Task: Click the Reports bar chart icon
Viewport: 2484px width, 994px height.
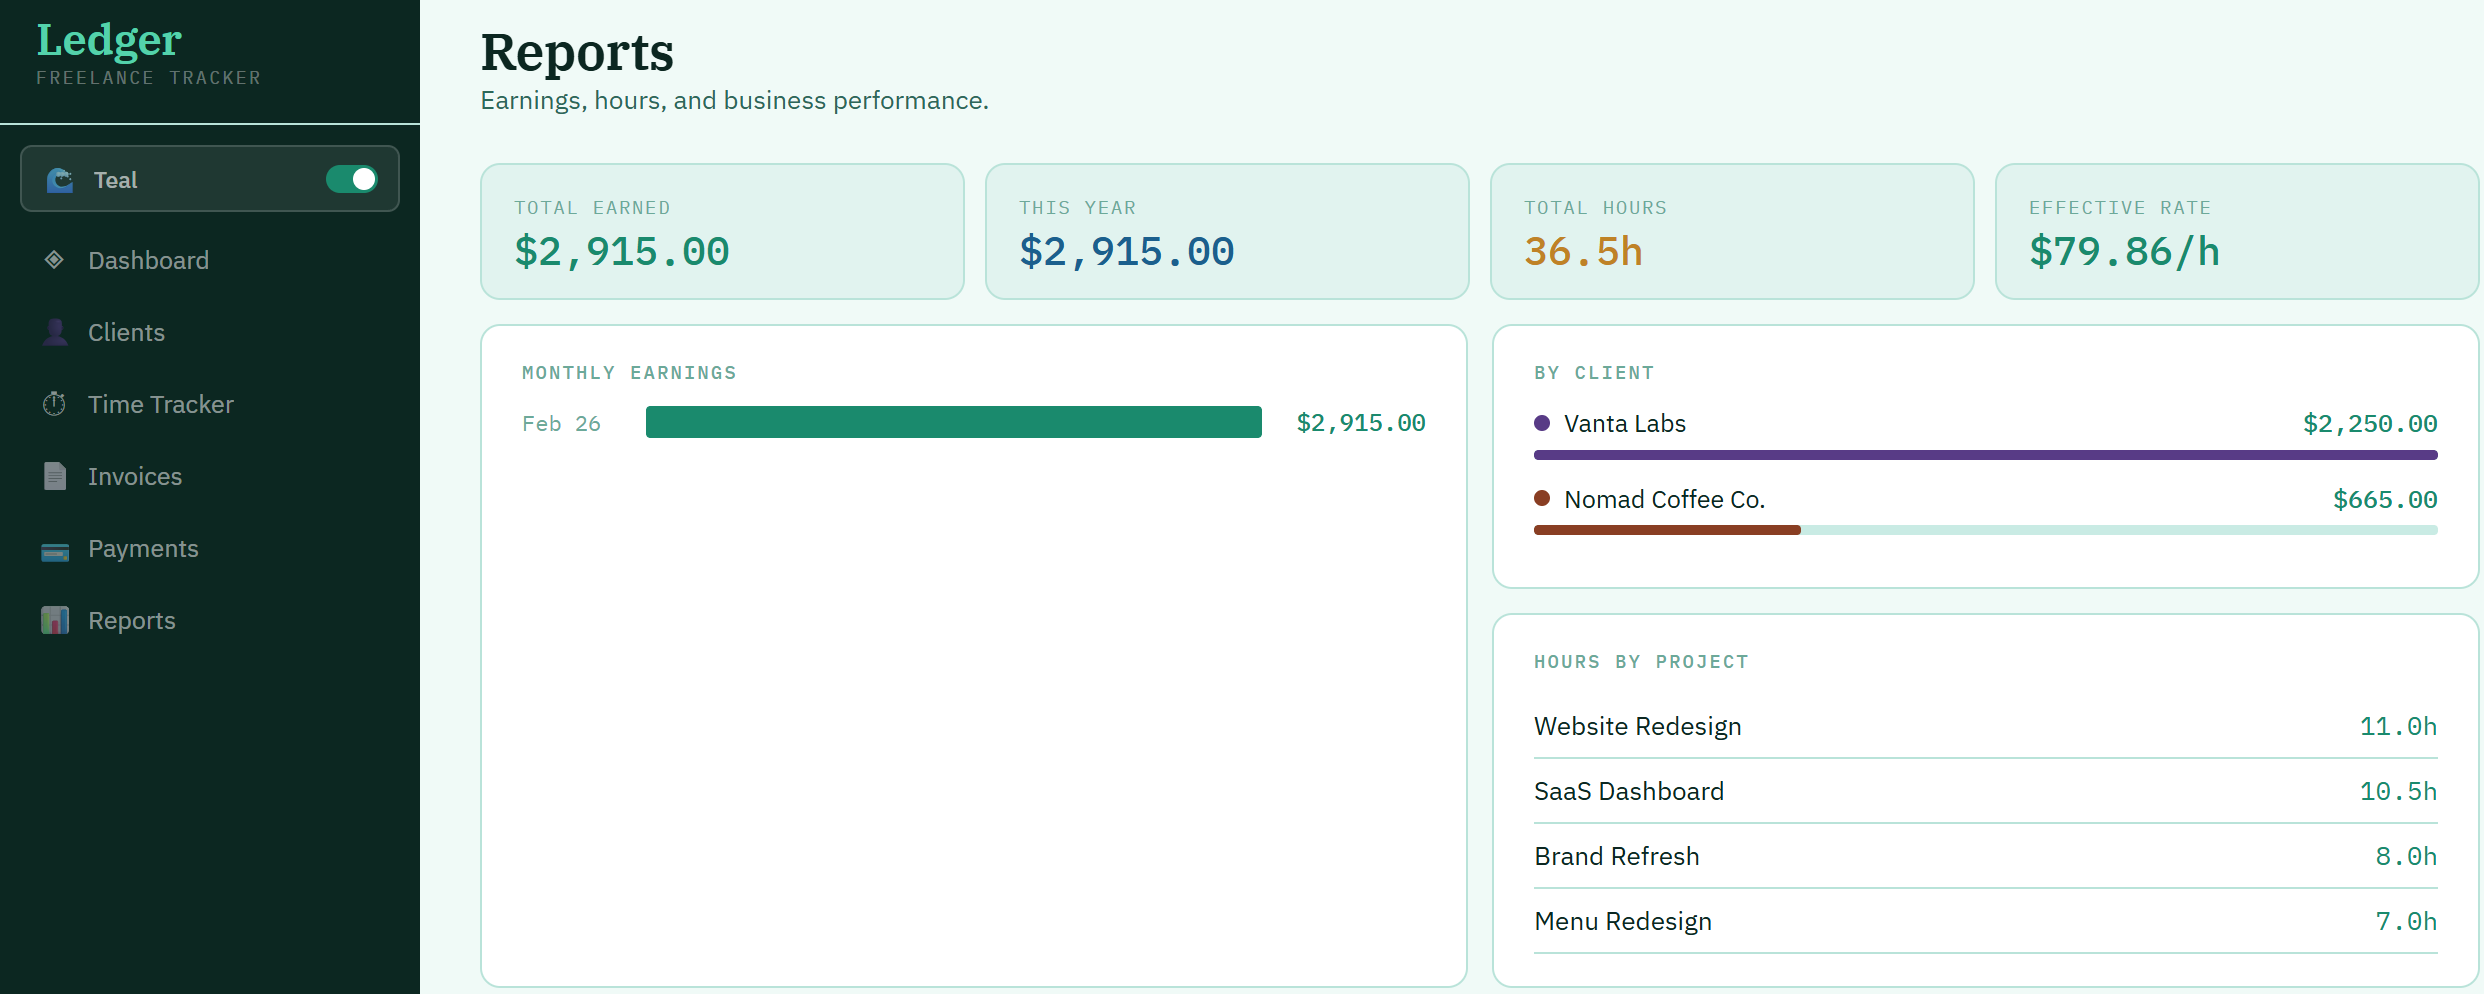Action: pos(55,620)
